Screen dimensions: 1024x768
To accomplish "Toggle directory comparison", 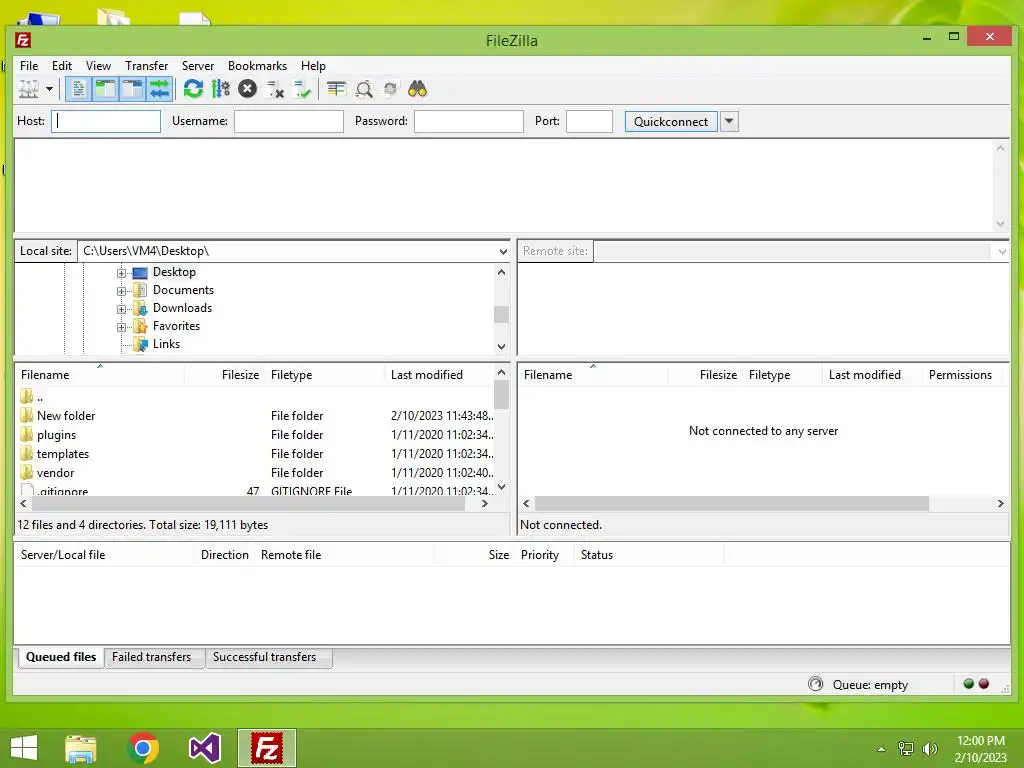I will tap(364, 89).
